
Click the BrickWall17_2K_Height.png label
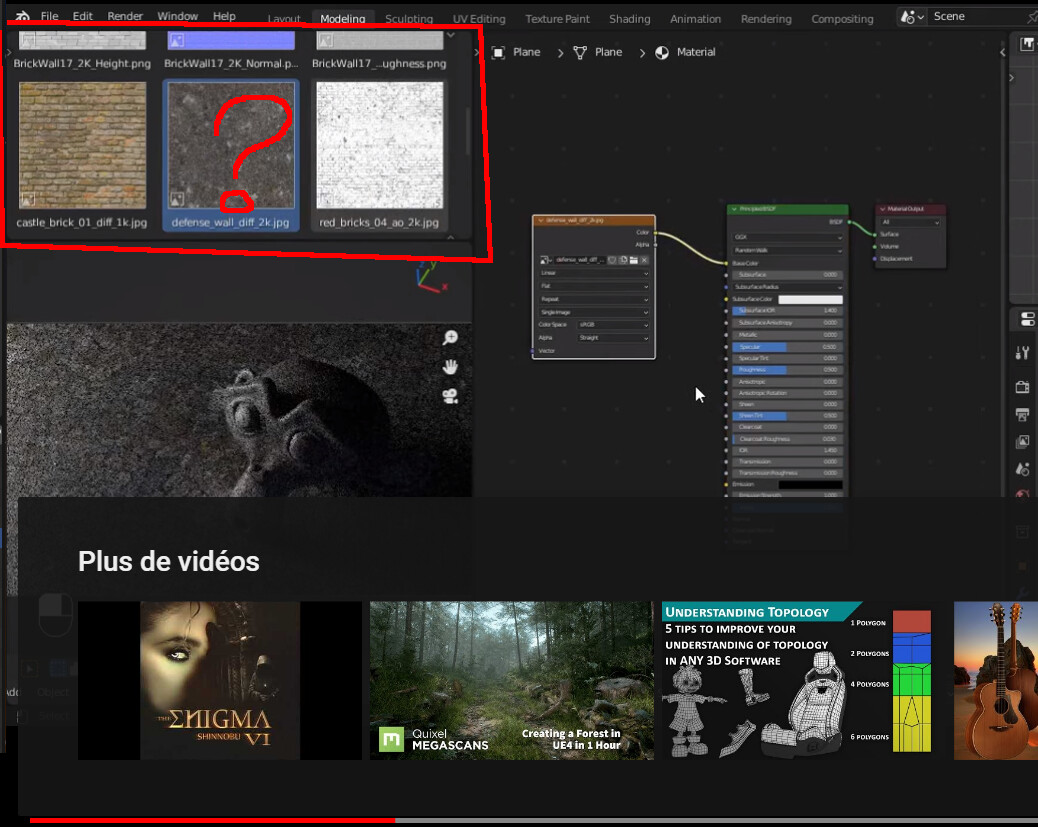(82, 64)
